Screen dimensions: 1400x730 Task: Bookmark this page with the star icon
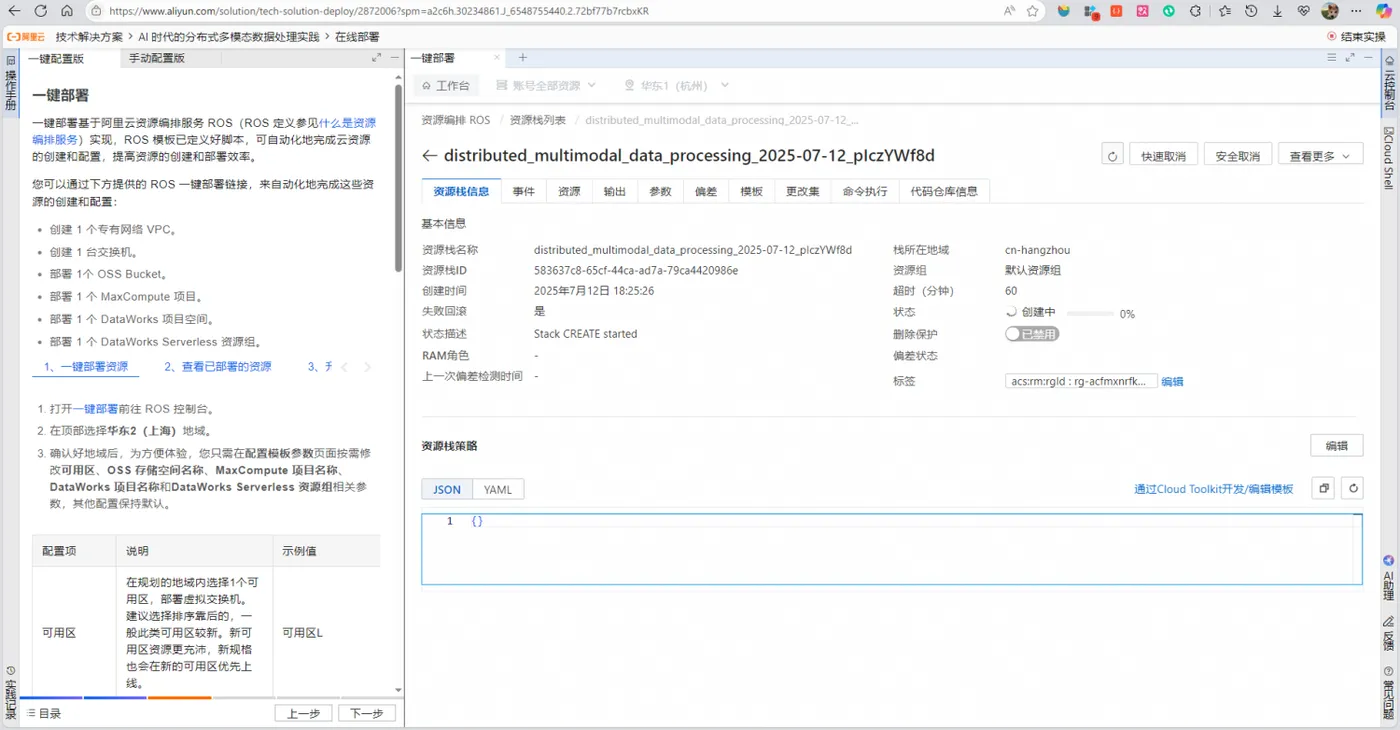pos(1033,11)
